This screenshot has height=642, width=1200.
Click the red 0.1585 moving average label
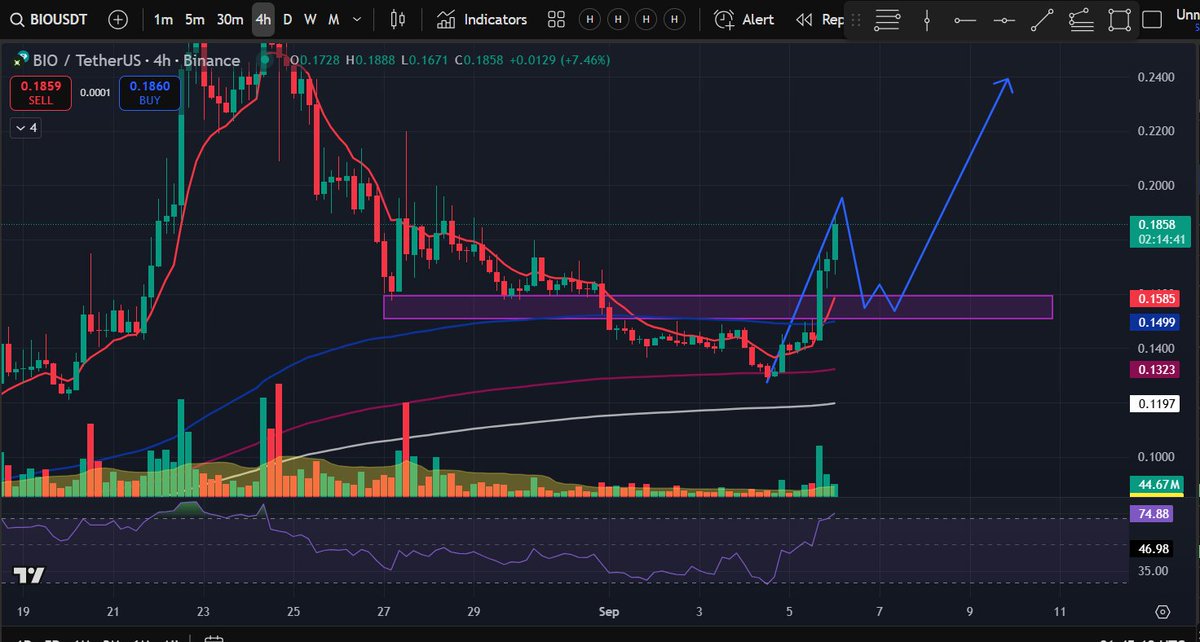coord(1155,298)
